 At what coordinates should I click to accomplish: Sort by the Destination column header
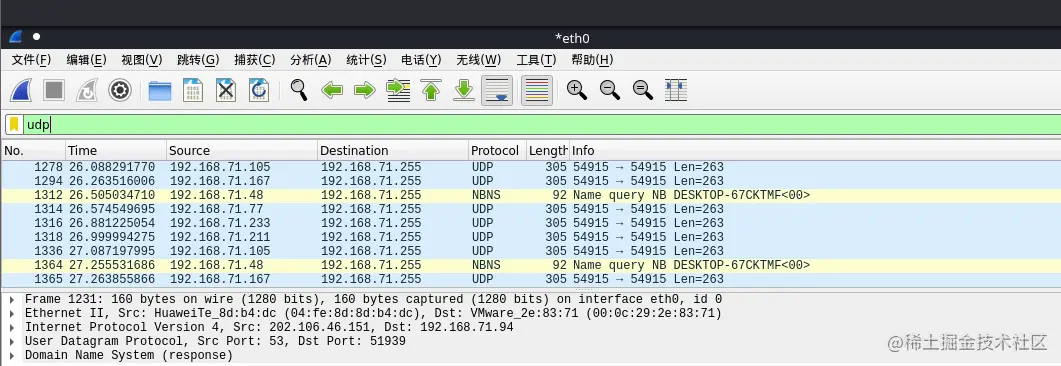pos(392,150)
